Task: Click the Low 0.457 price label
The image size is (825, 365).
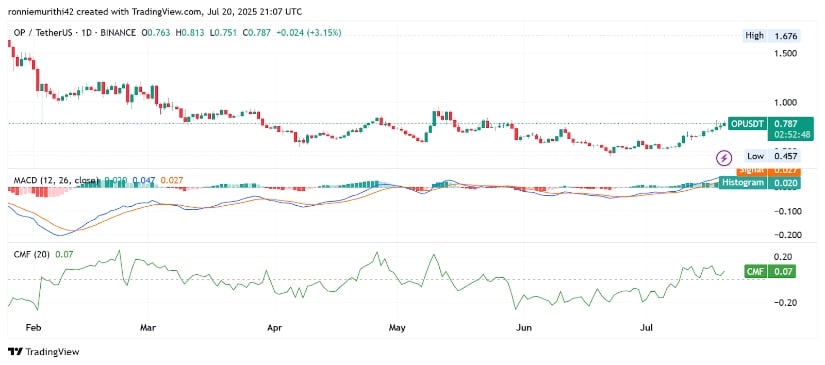Action: [773, 156]
